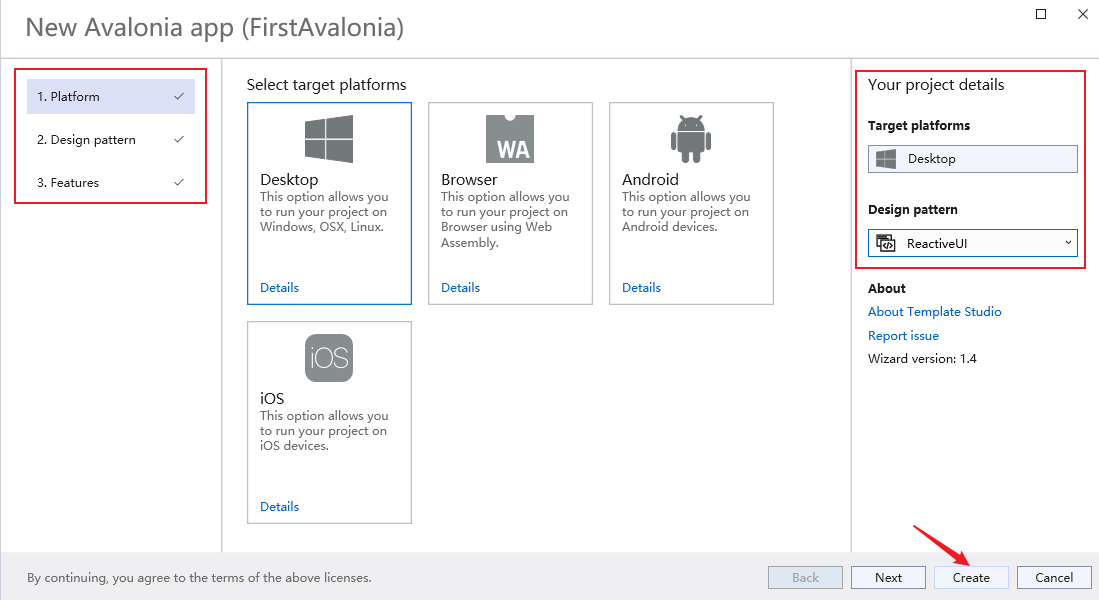
Task: Select the Browser platform card
Action: pyautogui.click(x=510, y=203)
